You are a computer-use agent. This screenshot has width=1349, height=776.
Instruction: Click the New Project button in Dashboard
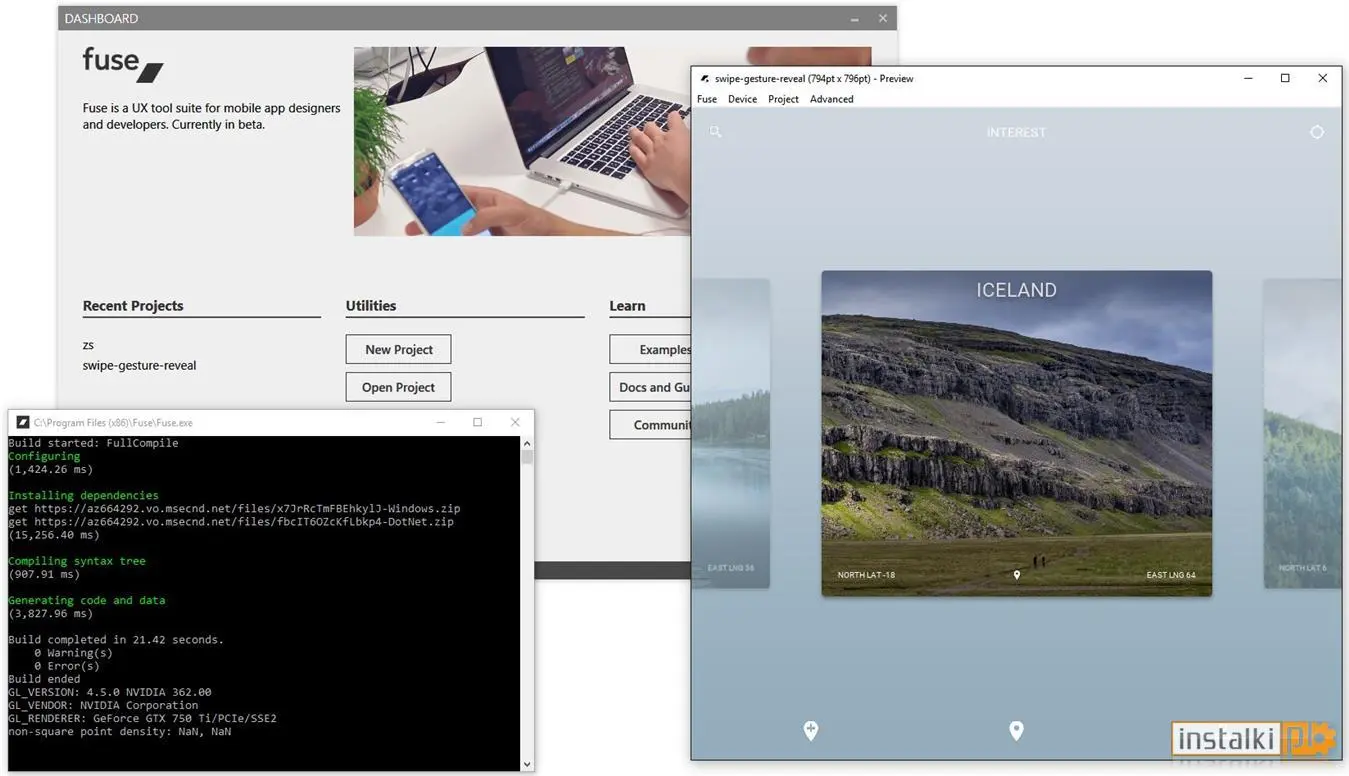pos(398,349)
